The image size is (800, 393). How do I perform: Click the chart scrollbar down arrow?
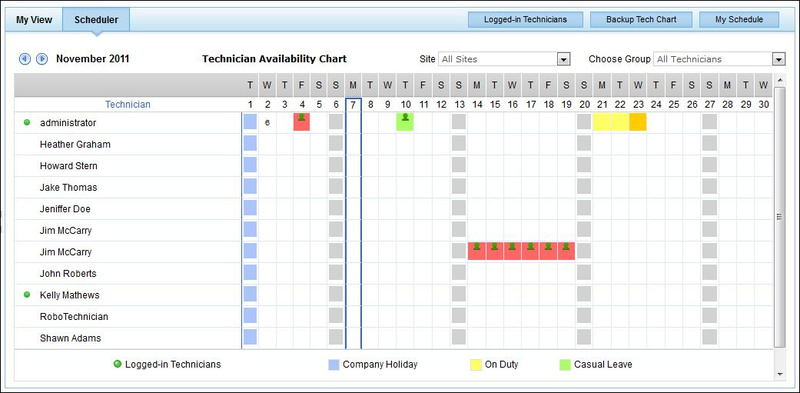coord(779,375)
